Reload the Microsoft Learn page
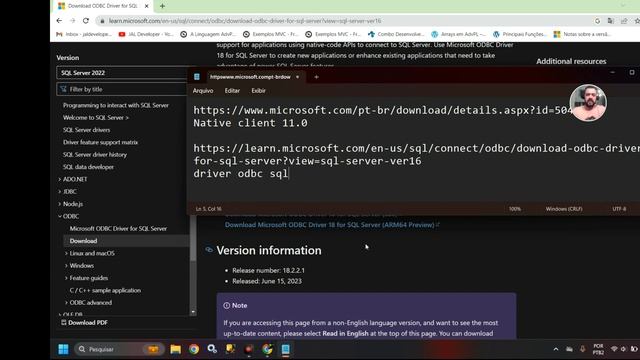This screenshot has width=640, height=360. 86,21
